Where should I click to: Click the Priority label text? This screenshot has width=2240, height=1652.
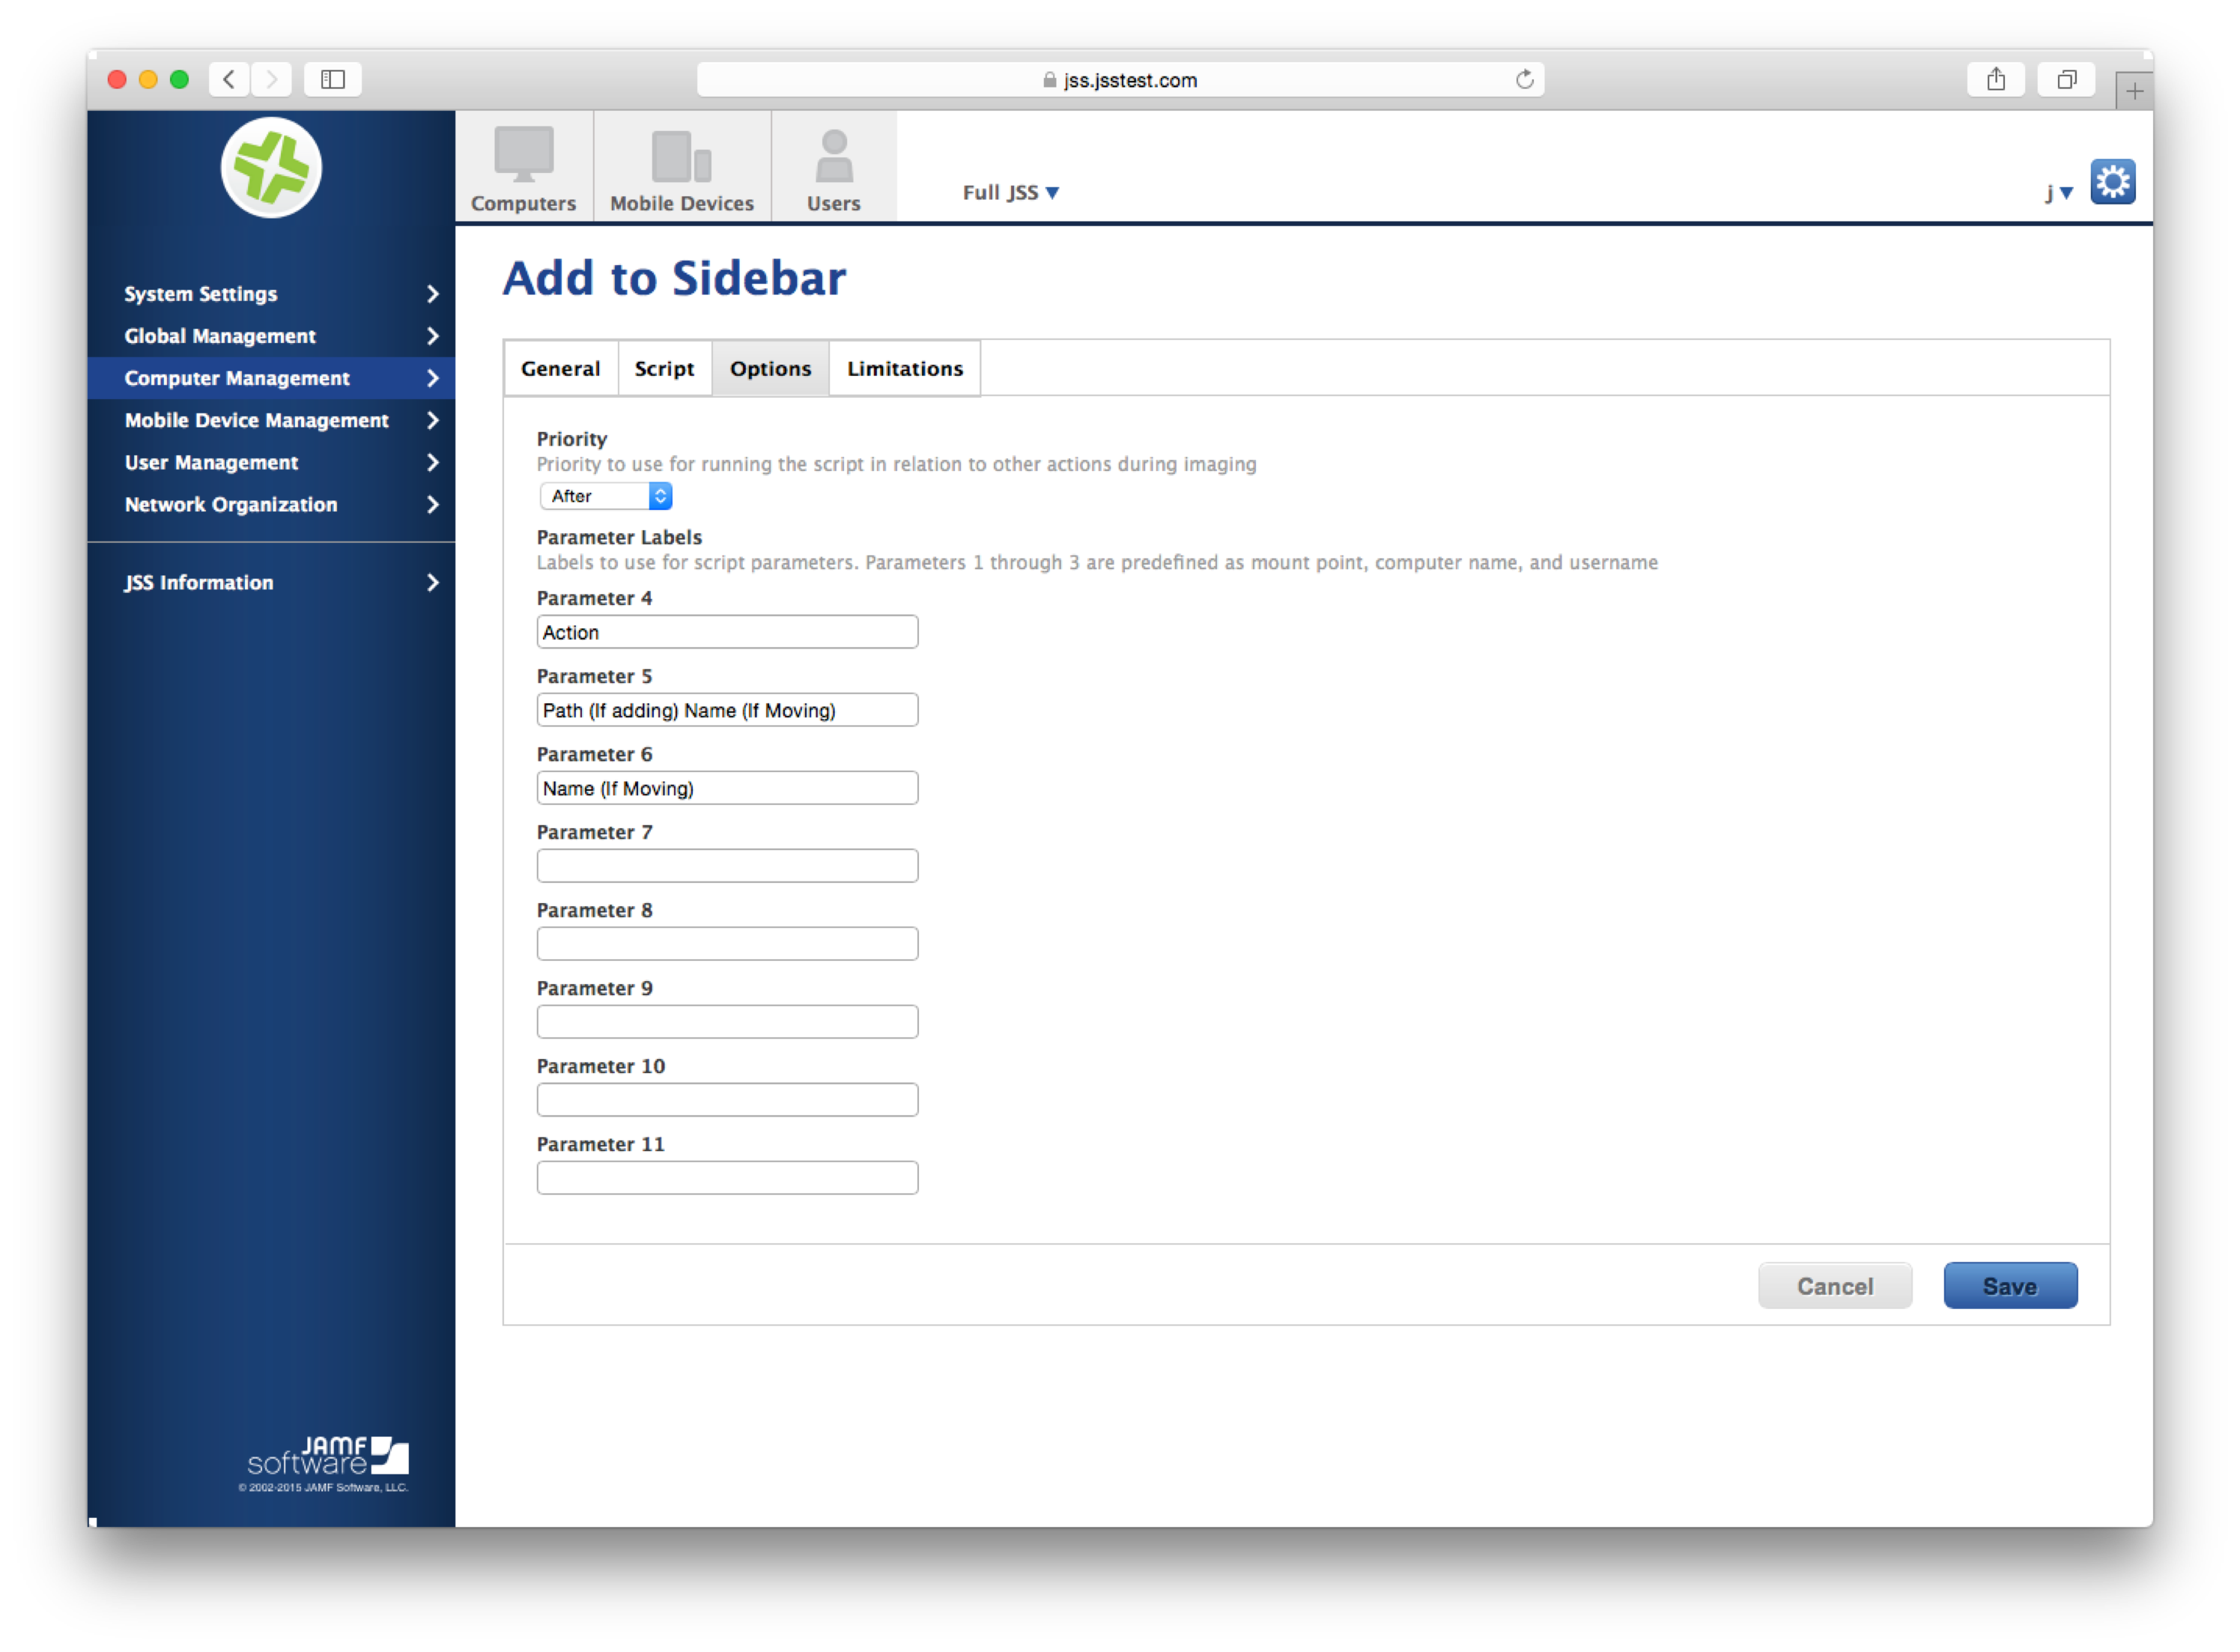coord(572,439)
